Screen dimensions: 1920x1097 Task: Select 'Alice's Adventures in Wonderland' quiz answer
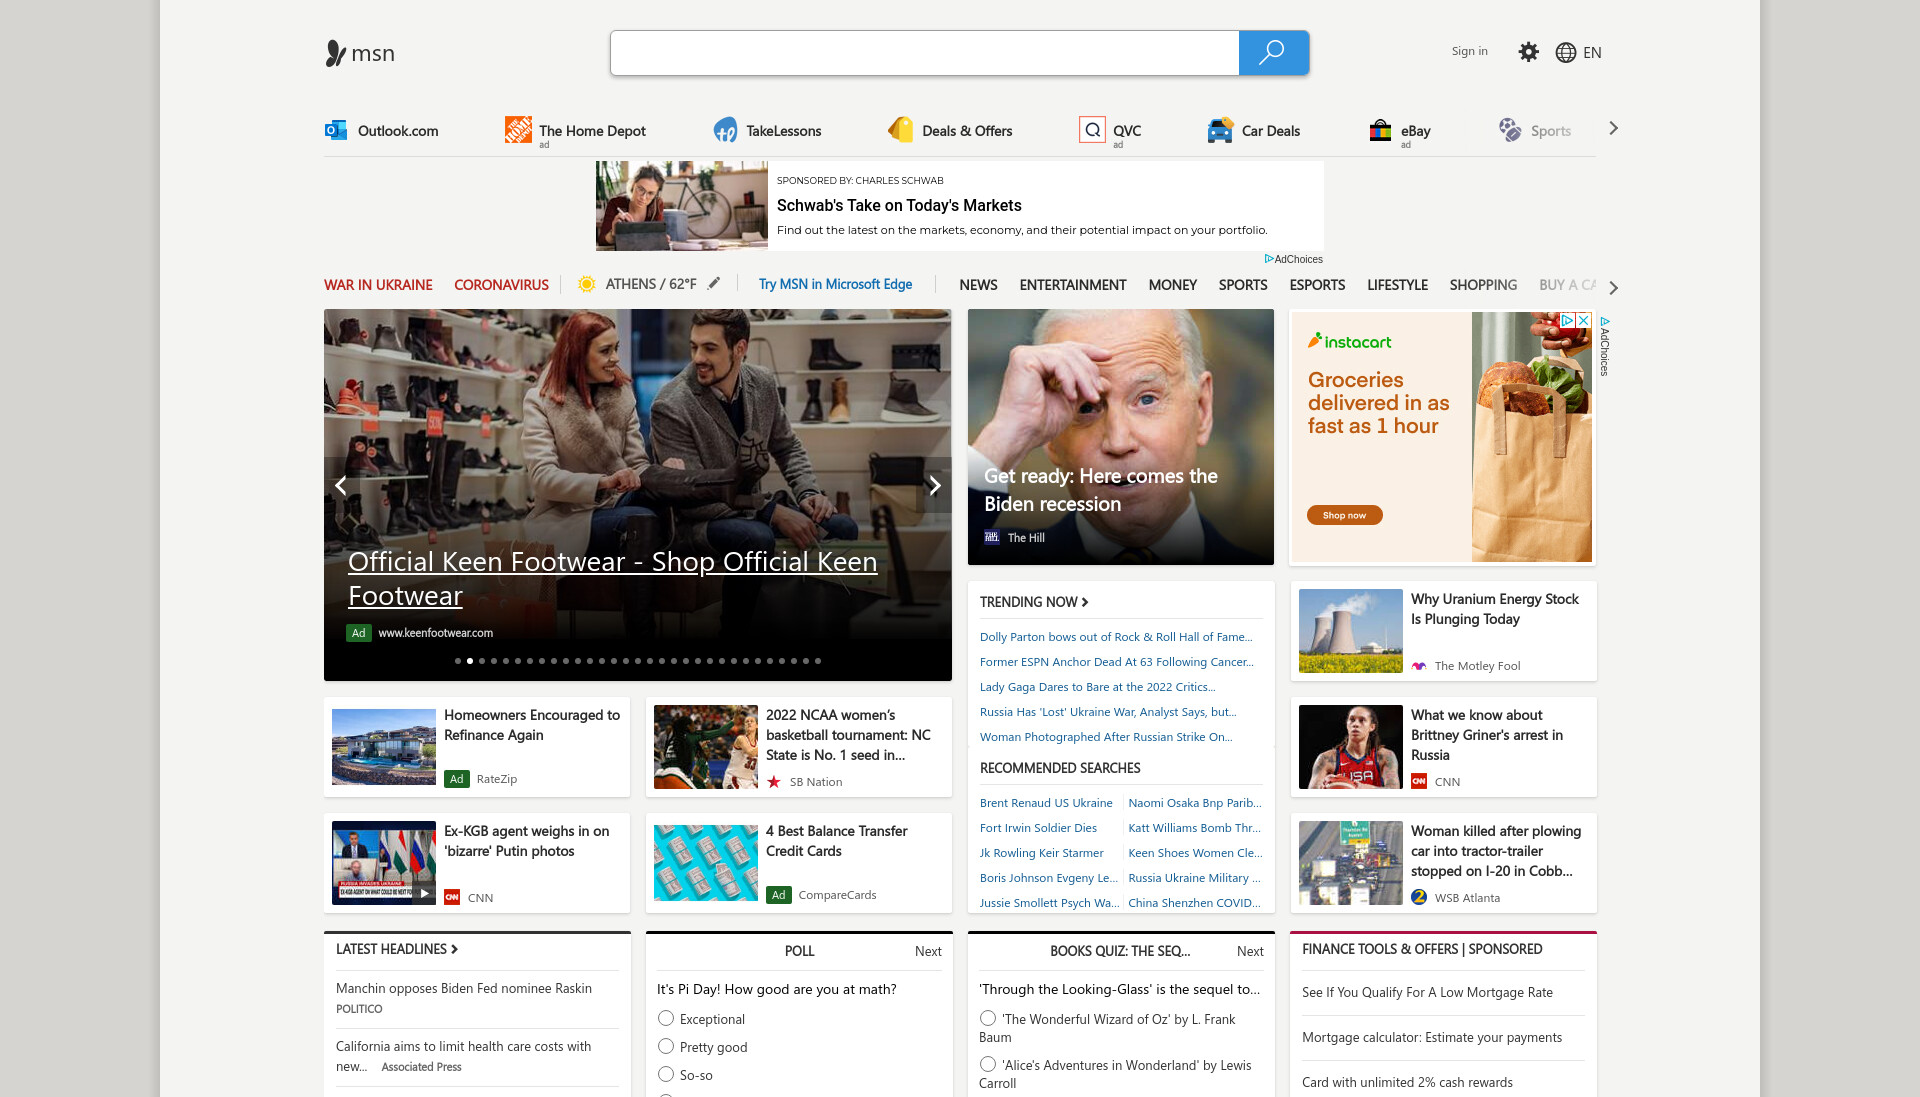[988, 1064]
